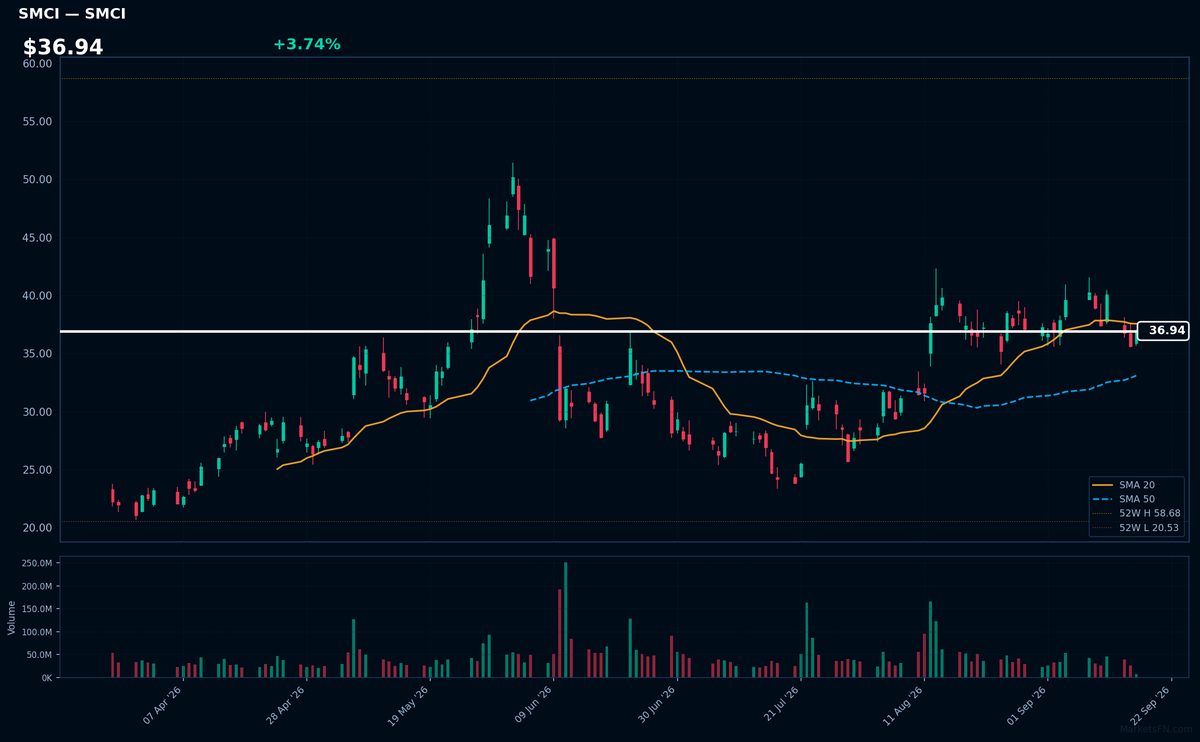Click the 55.00 price axis label

38,121
